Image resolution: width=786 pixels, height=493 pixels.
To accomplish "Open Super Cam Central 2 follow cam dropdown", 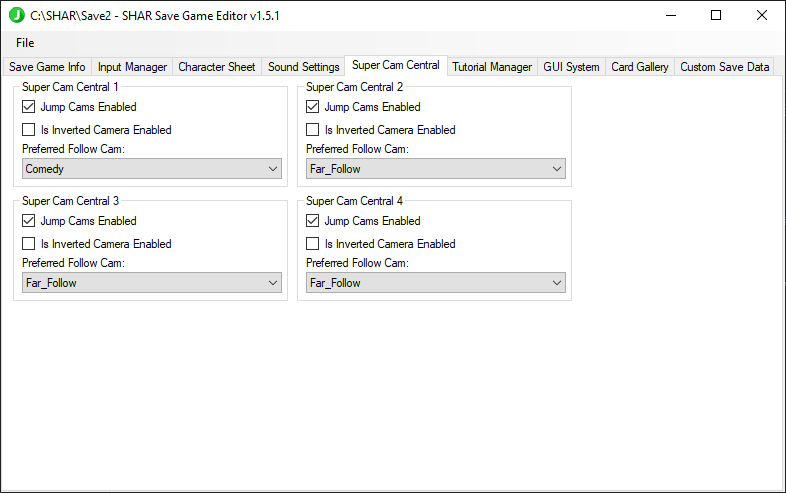I will click(x=435, y=169).
